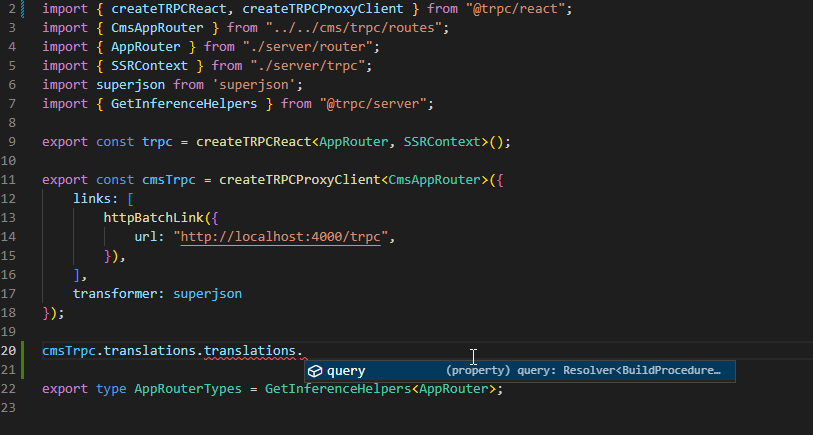This screenshot has width=813, height=435.
Task: Click the Resolver type detail in suggestion
Action: pyautogui.click(x=583, y=371)
